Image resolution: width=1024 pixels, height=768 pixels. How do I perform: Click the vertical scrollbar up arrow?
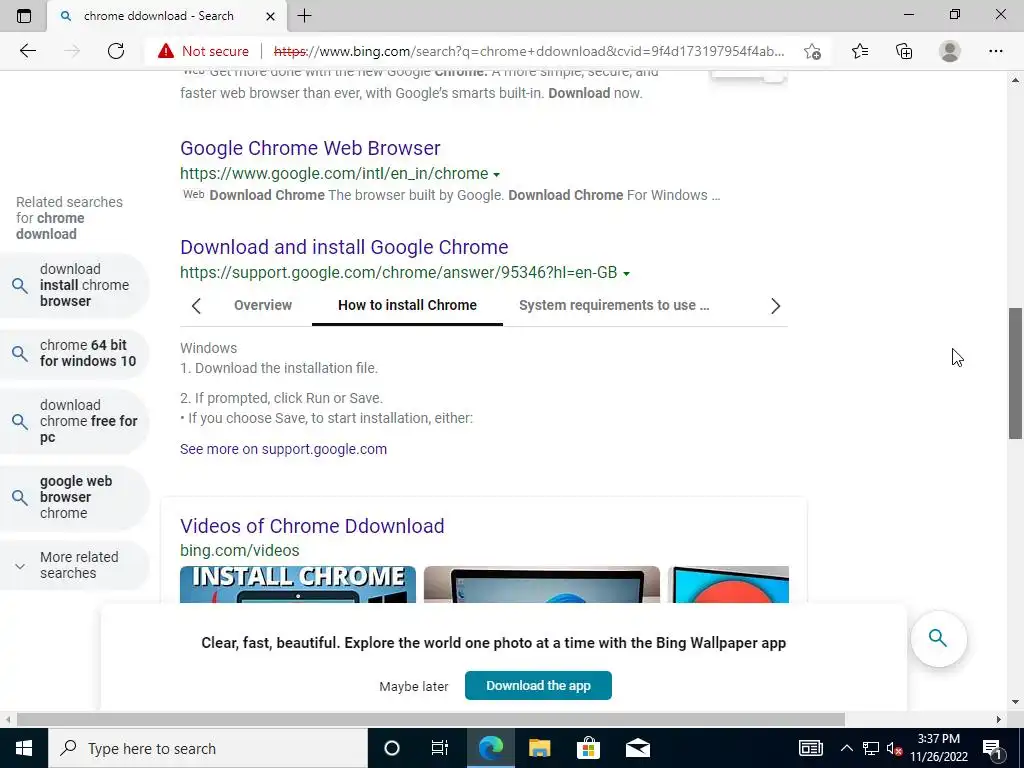[x=1016, y=80]
